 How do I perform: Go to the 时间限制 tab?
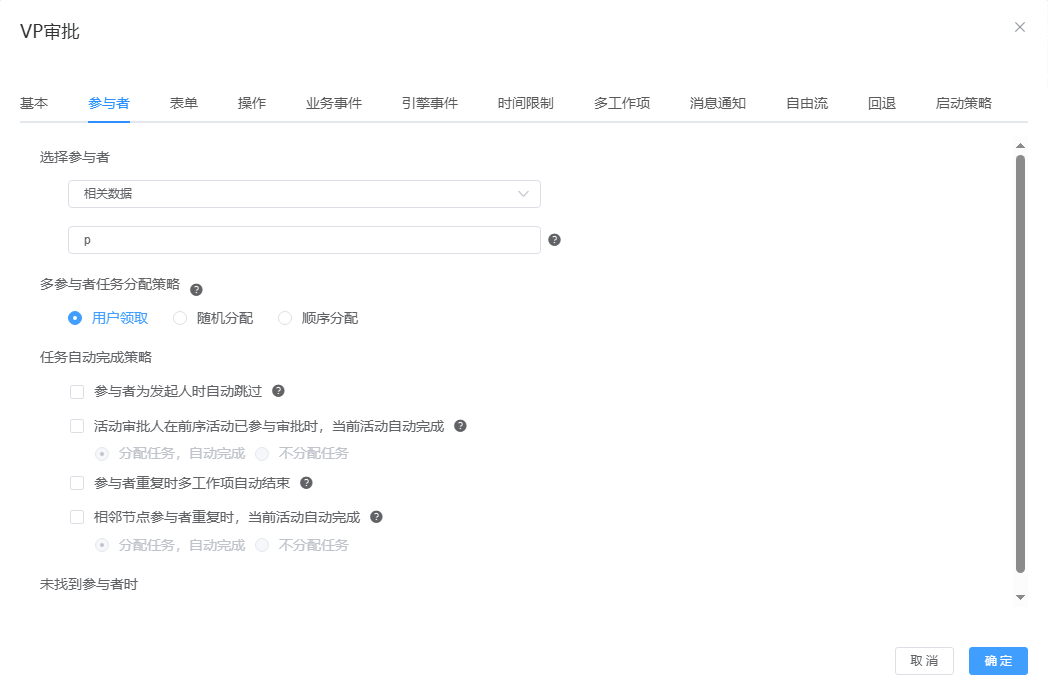(x=526, y=103)
